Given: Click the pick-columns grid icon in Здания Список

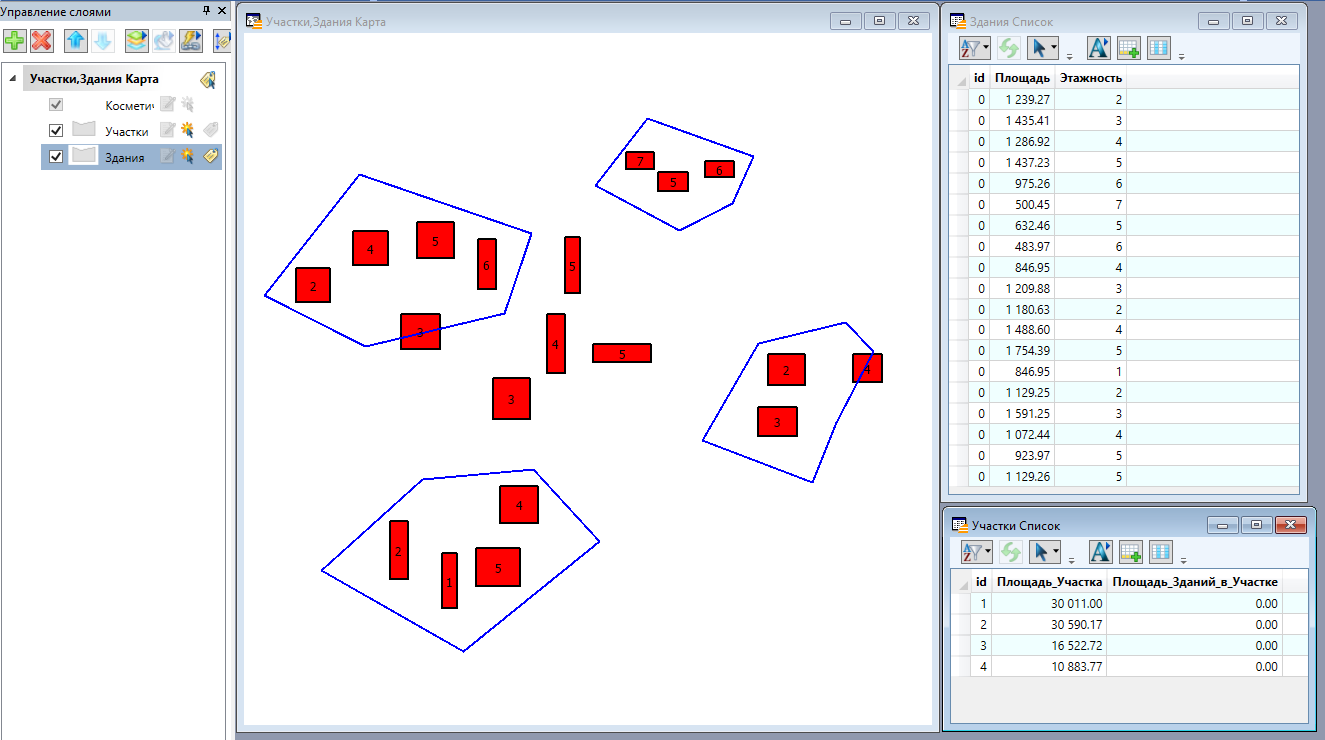Looking at the screenshot, I should pos(1159,48).
